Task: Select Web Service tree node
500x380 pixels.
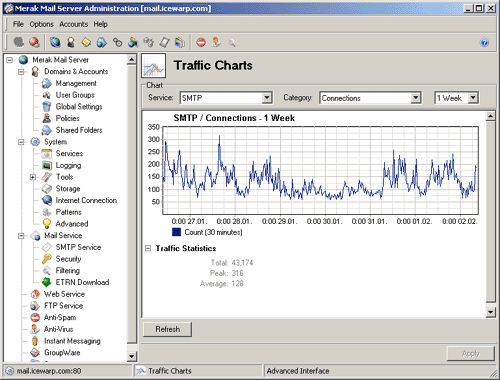Action: (x=64, y=294)
